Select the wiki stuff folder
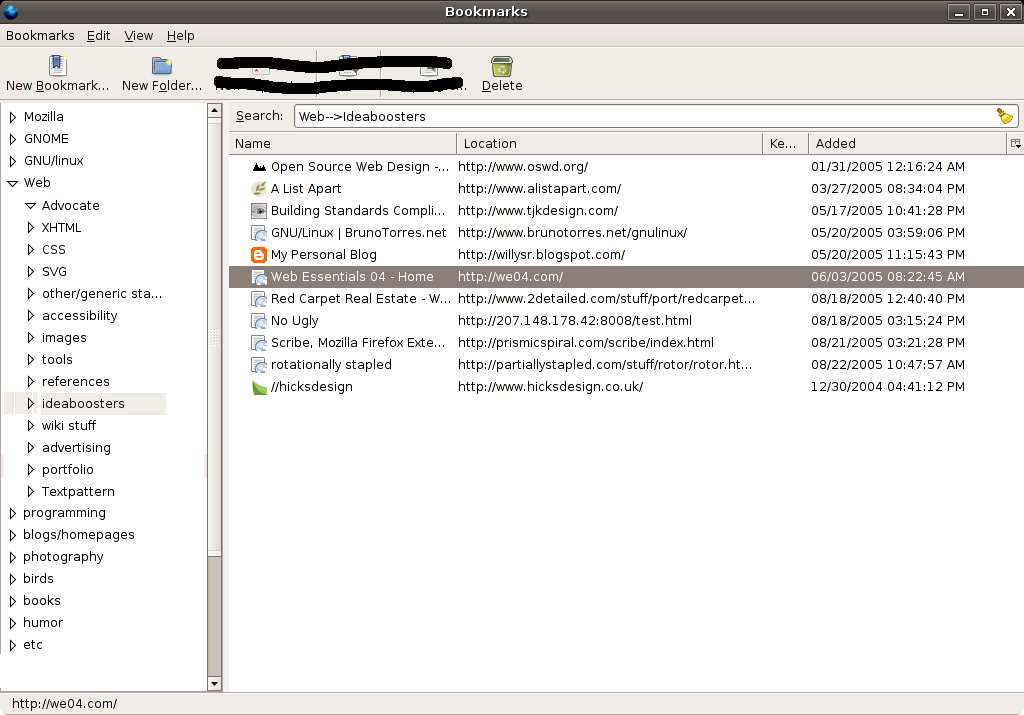The width and height of the screenshot is (1024, 715). 69,426
